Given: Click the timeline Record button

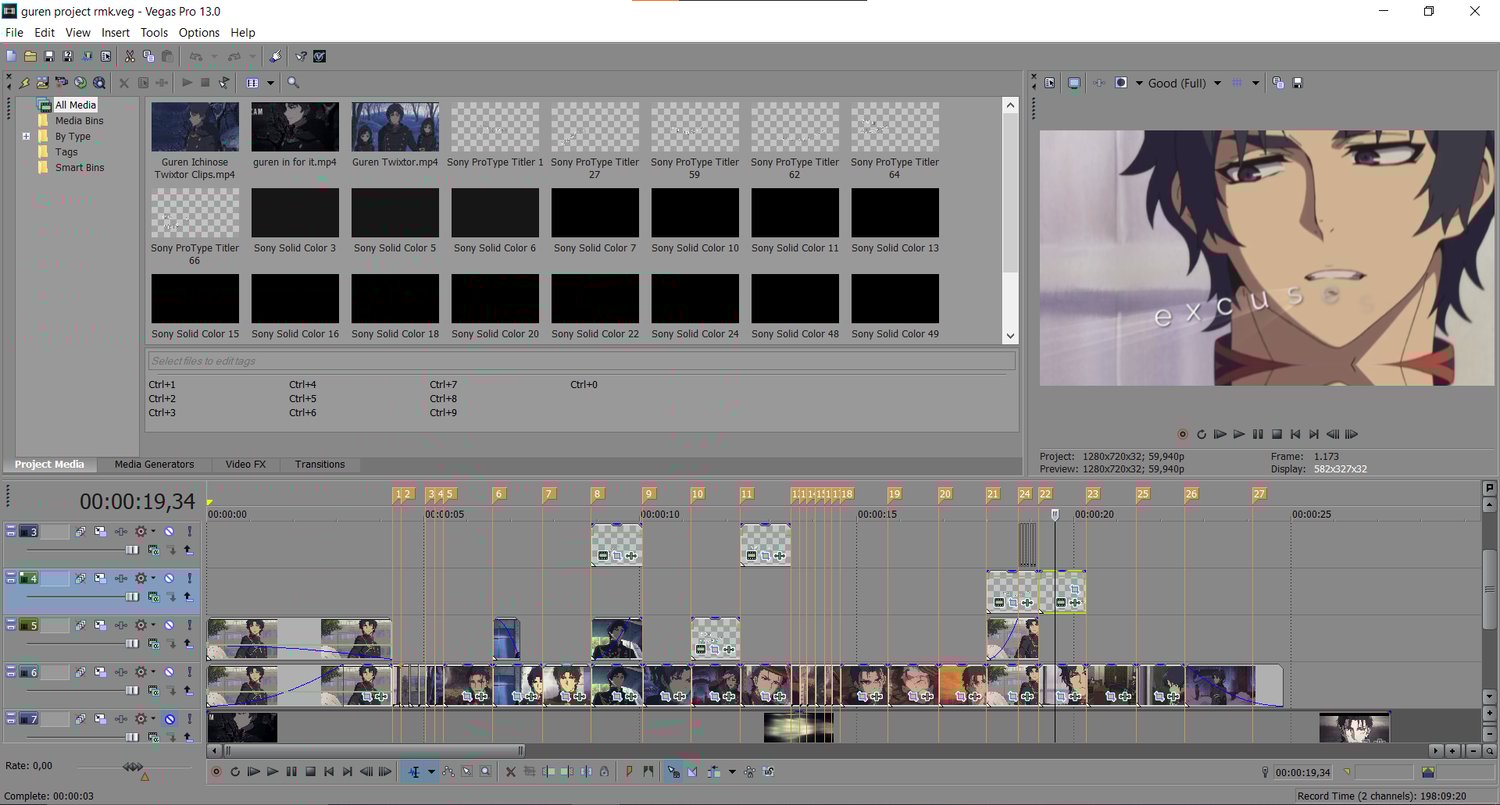Looking at the screenshot, I should (x=216, y=771).
